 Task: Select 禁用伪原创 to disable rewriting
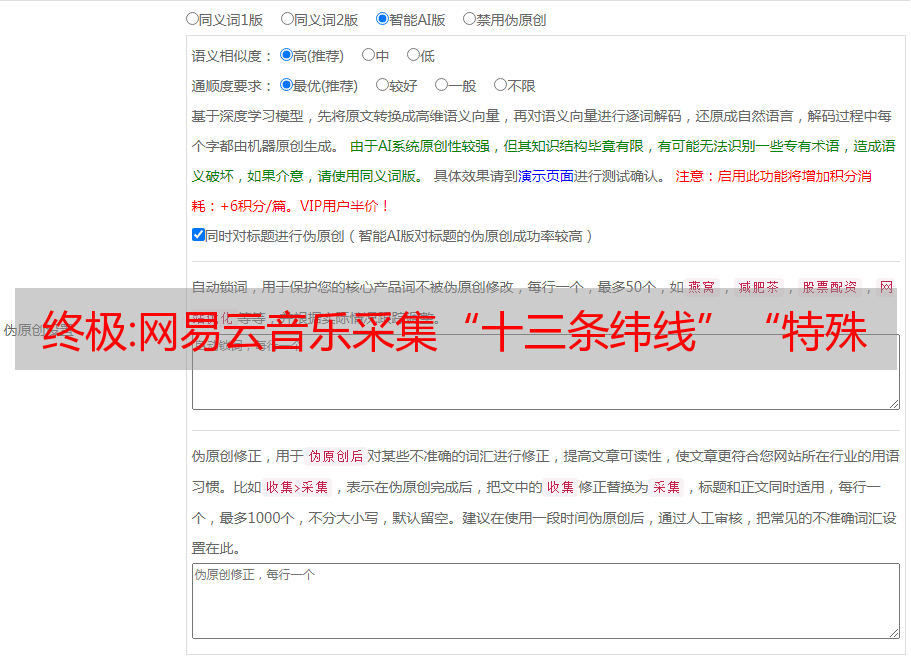[x=469, y=18]
